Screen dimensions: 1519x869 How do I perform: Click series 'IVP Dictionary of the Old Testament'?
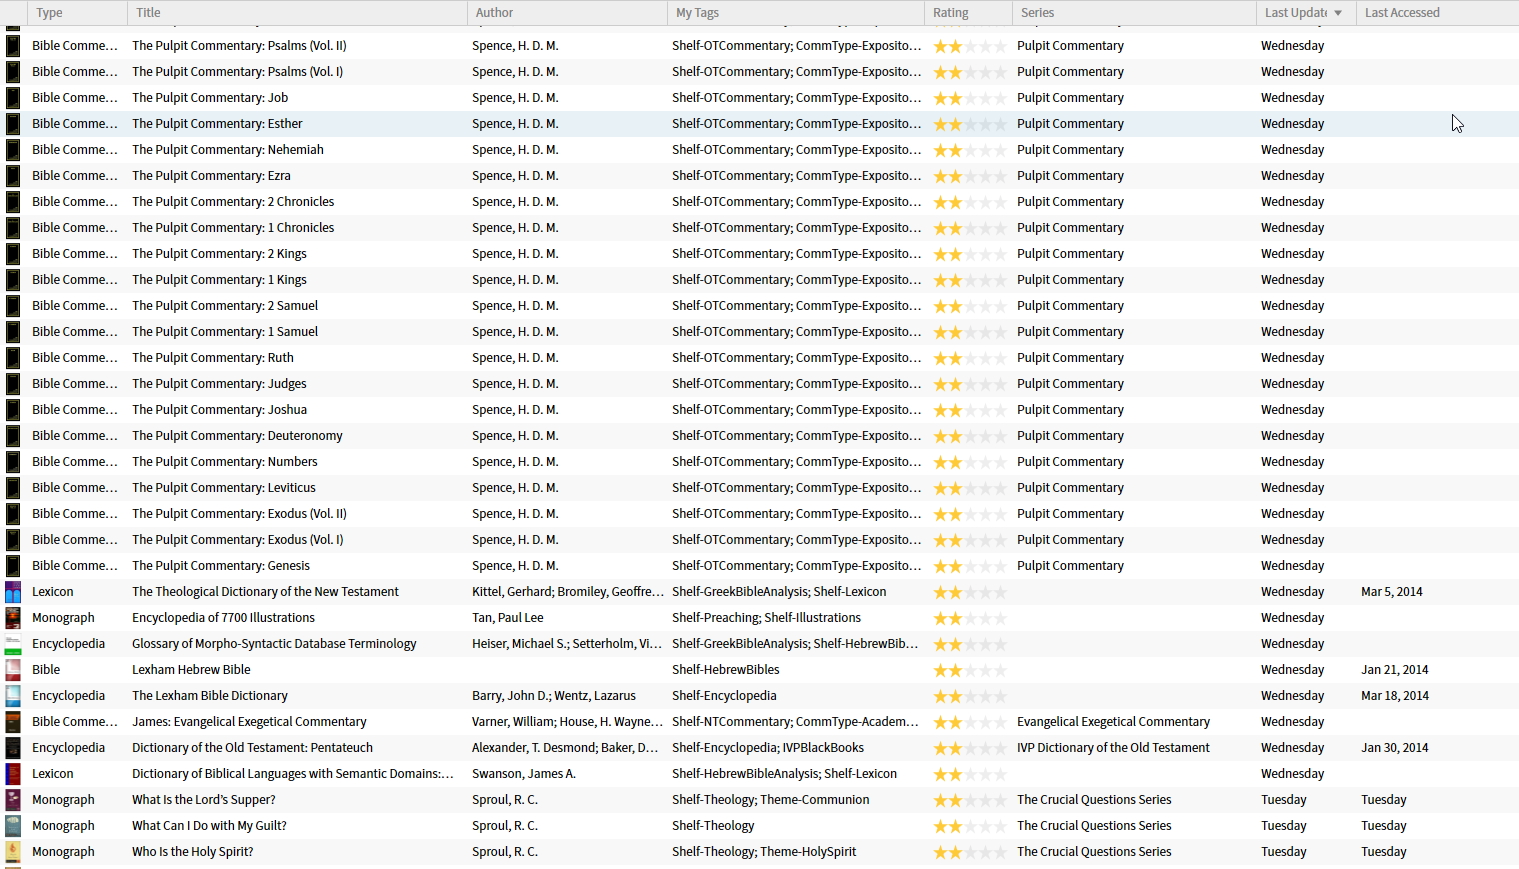click(1113, 748)
